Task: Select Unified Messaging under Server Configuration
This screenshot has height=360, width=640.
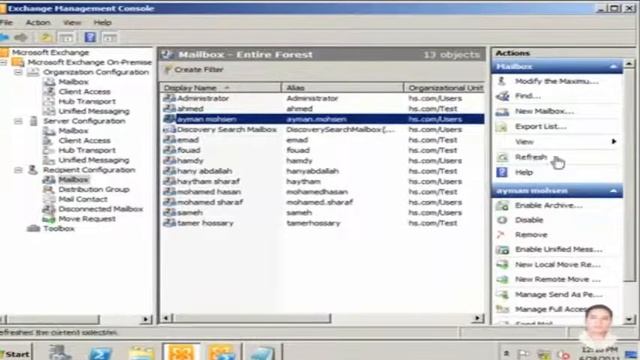Action: (94, 160)
